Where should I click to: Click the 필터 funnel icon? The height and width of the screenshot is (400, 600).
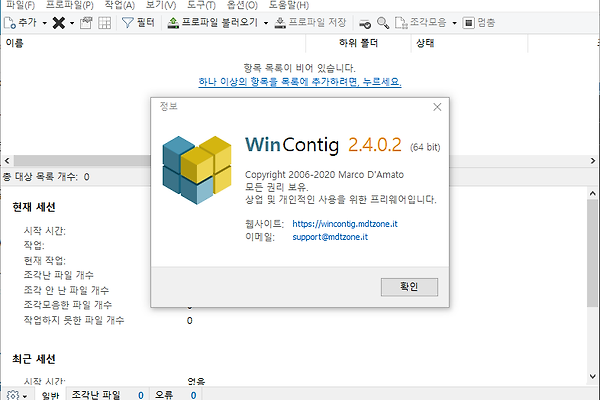pyautogui.click(x=127, y=23)
